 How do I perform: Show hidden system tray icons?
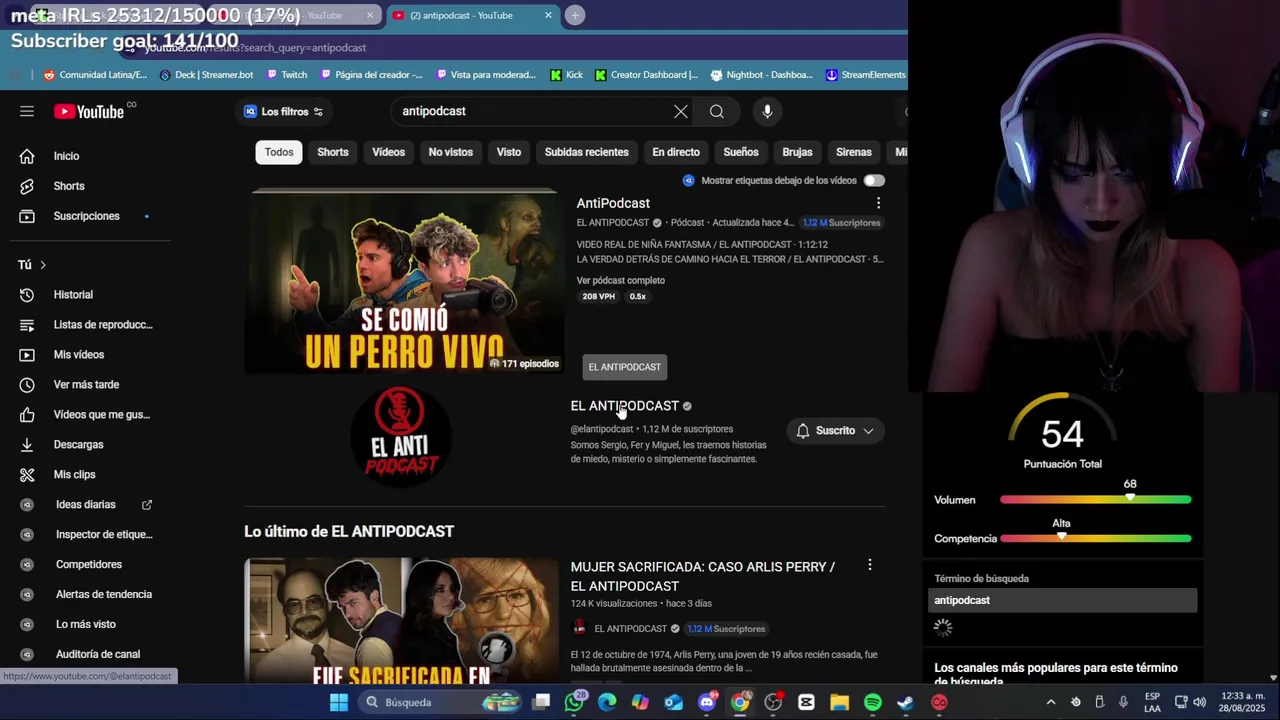pyautogui.click(x=1051, y=702)
